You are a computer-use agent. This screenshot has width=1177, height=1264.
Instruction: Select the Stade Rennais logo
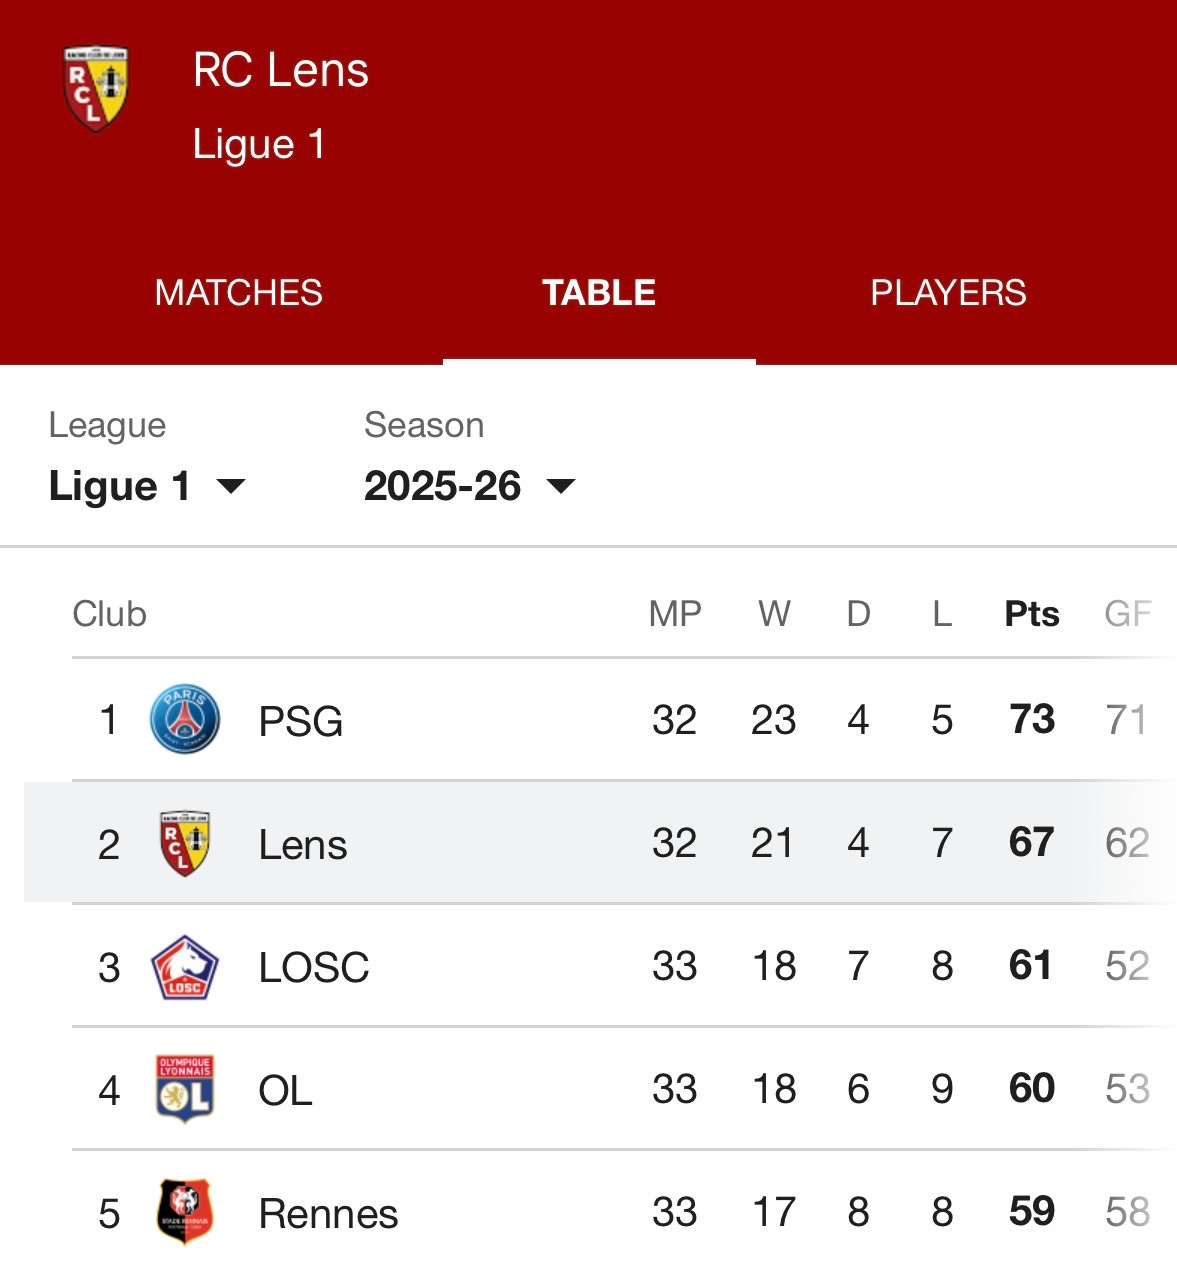[x=185, y=1212]
